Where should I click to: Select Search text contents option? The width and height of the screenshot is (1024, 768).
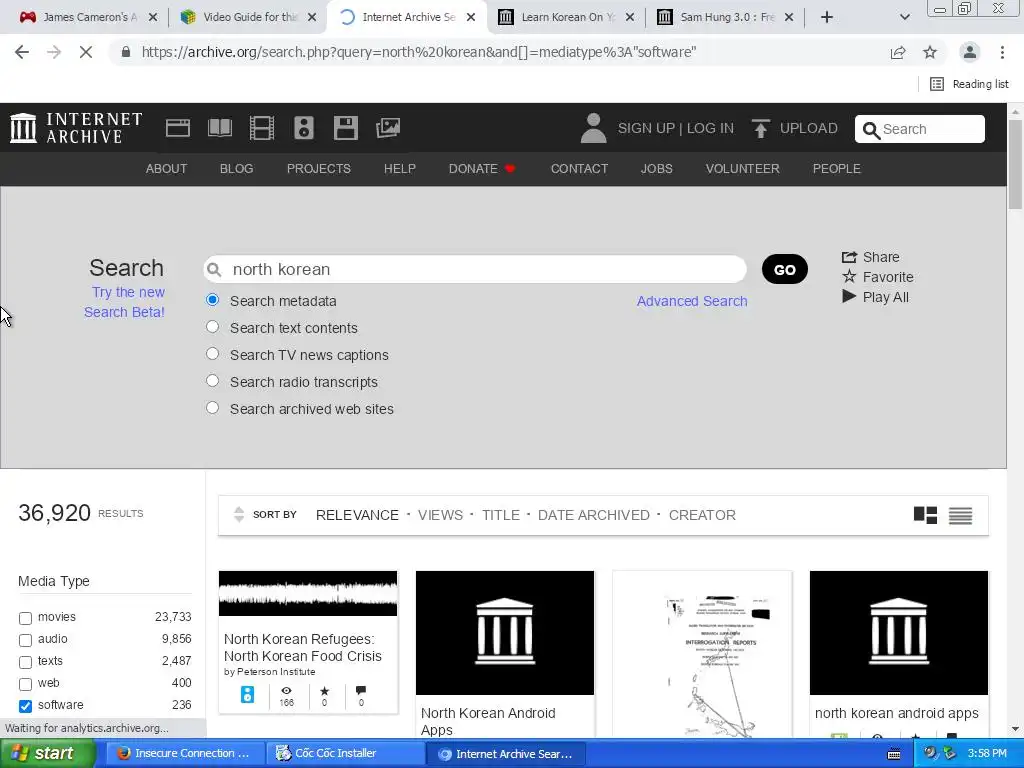212,327
